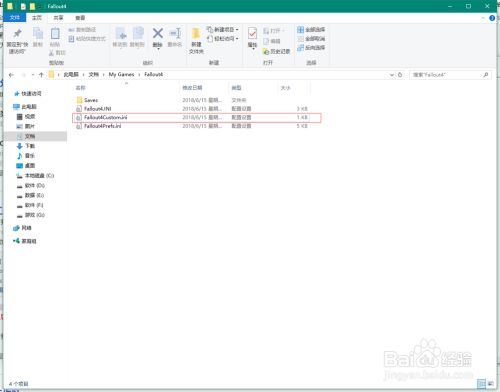Screen dimensions: 500x392
Task: Click the Up one level arrow
Action: [41, 75]
